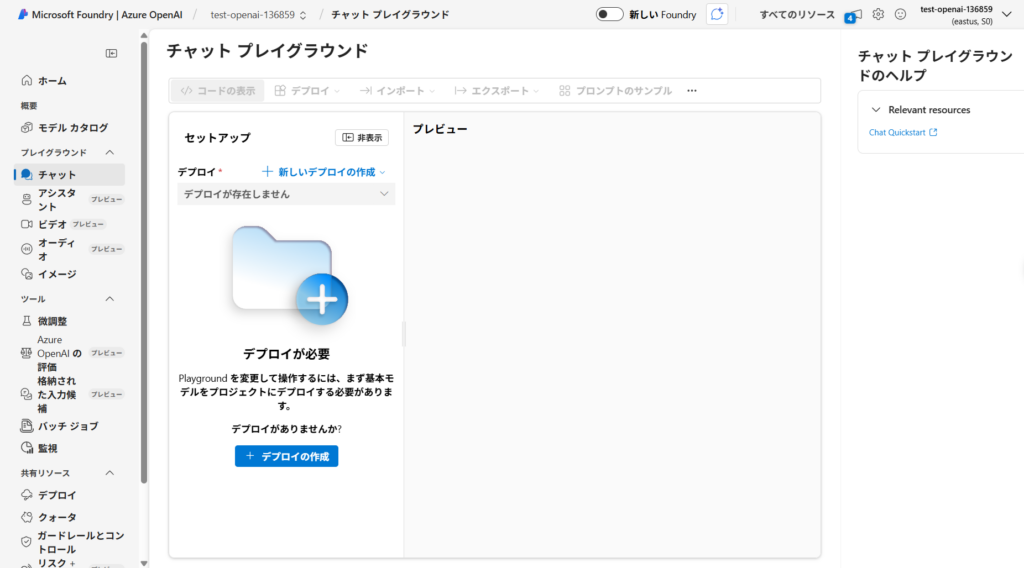
Task: Click the 監視 monitoring icon
Action: point(27,448)
